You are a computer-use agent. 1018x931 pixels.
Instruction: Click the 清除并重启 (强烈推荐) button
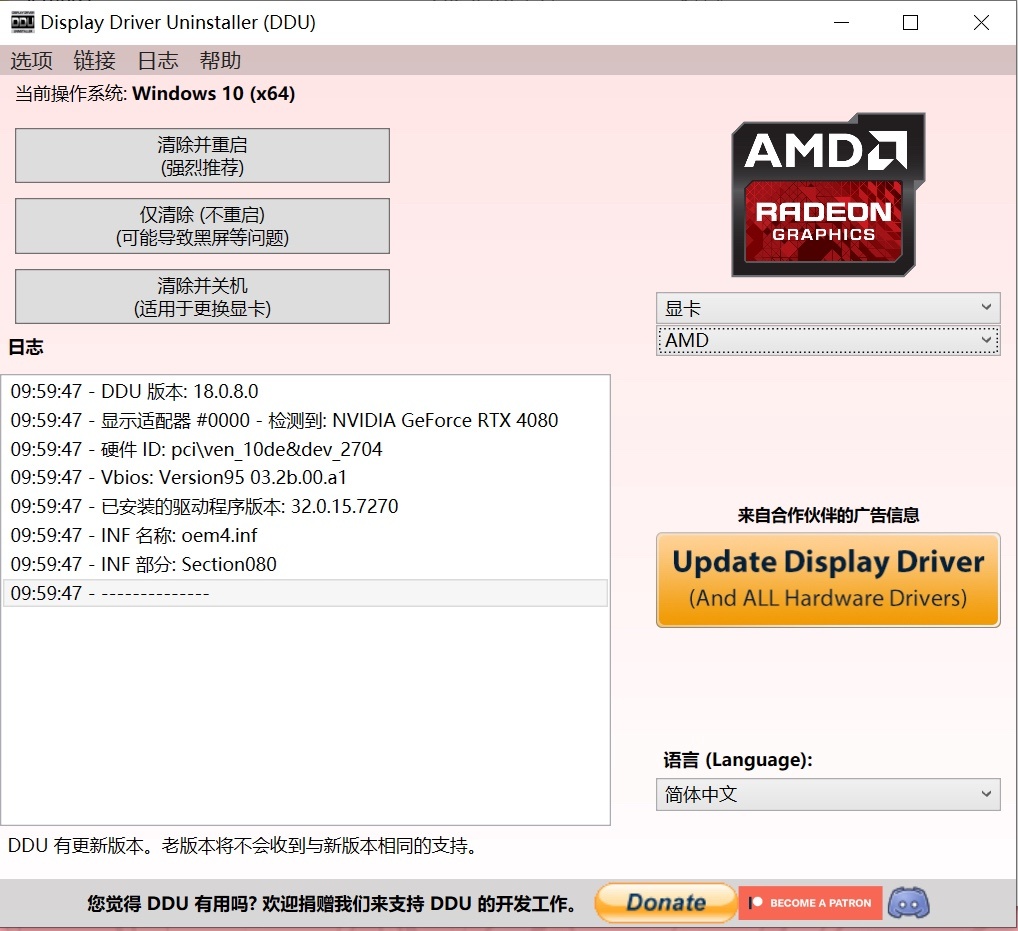point(202,156)
